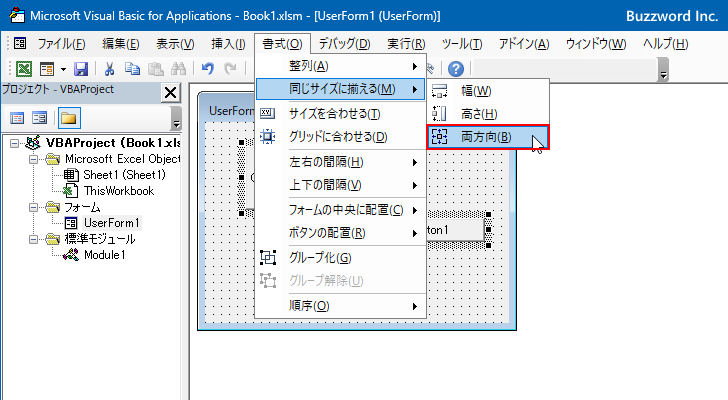The width and height of the screenshot is (728, 400).
Task: Click the VBA application icon in the title bar
Action: (x=17, y=15)
